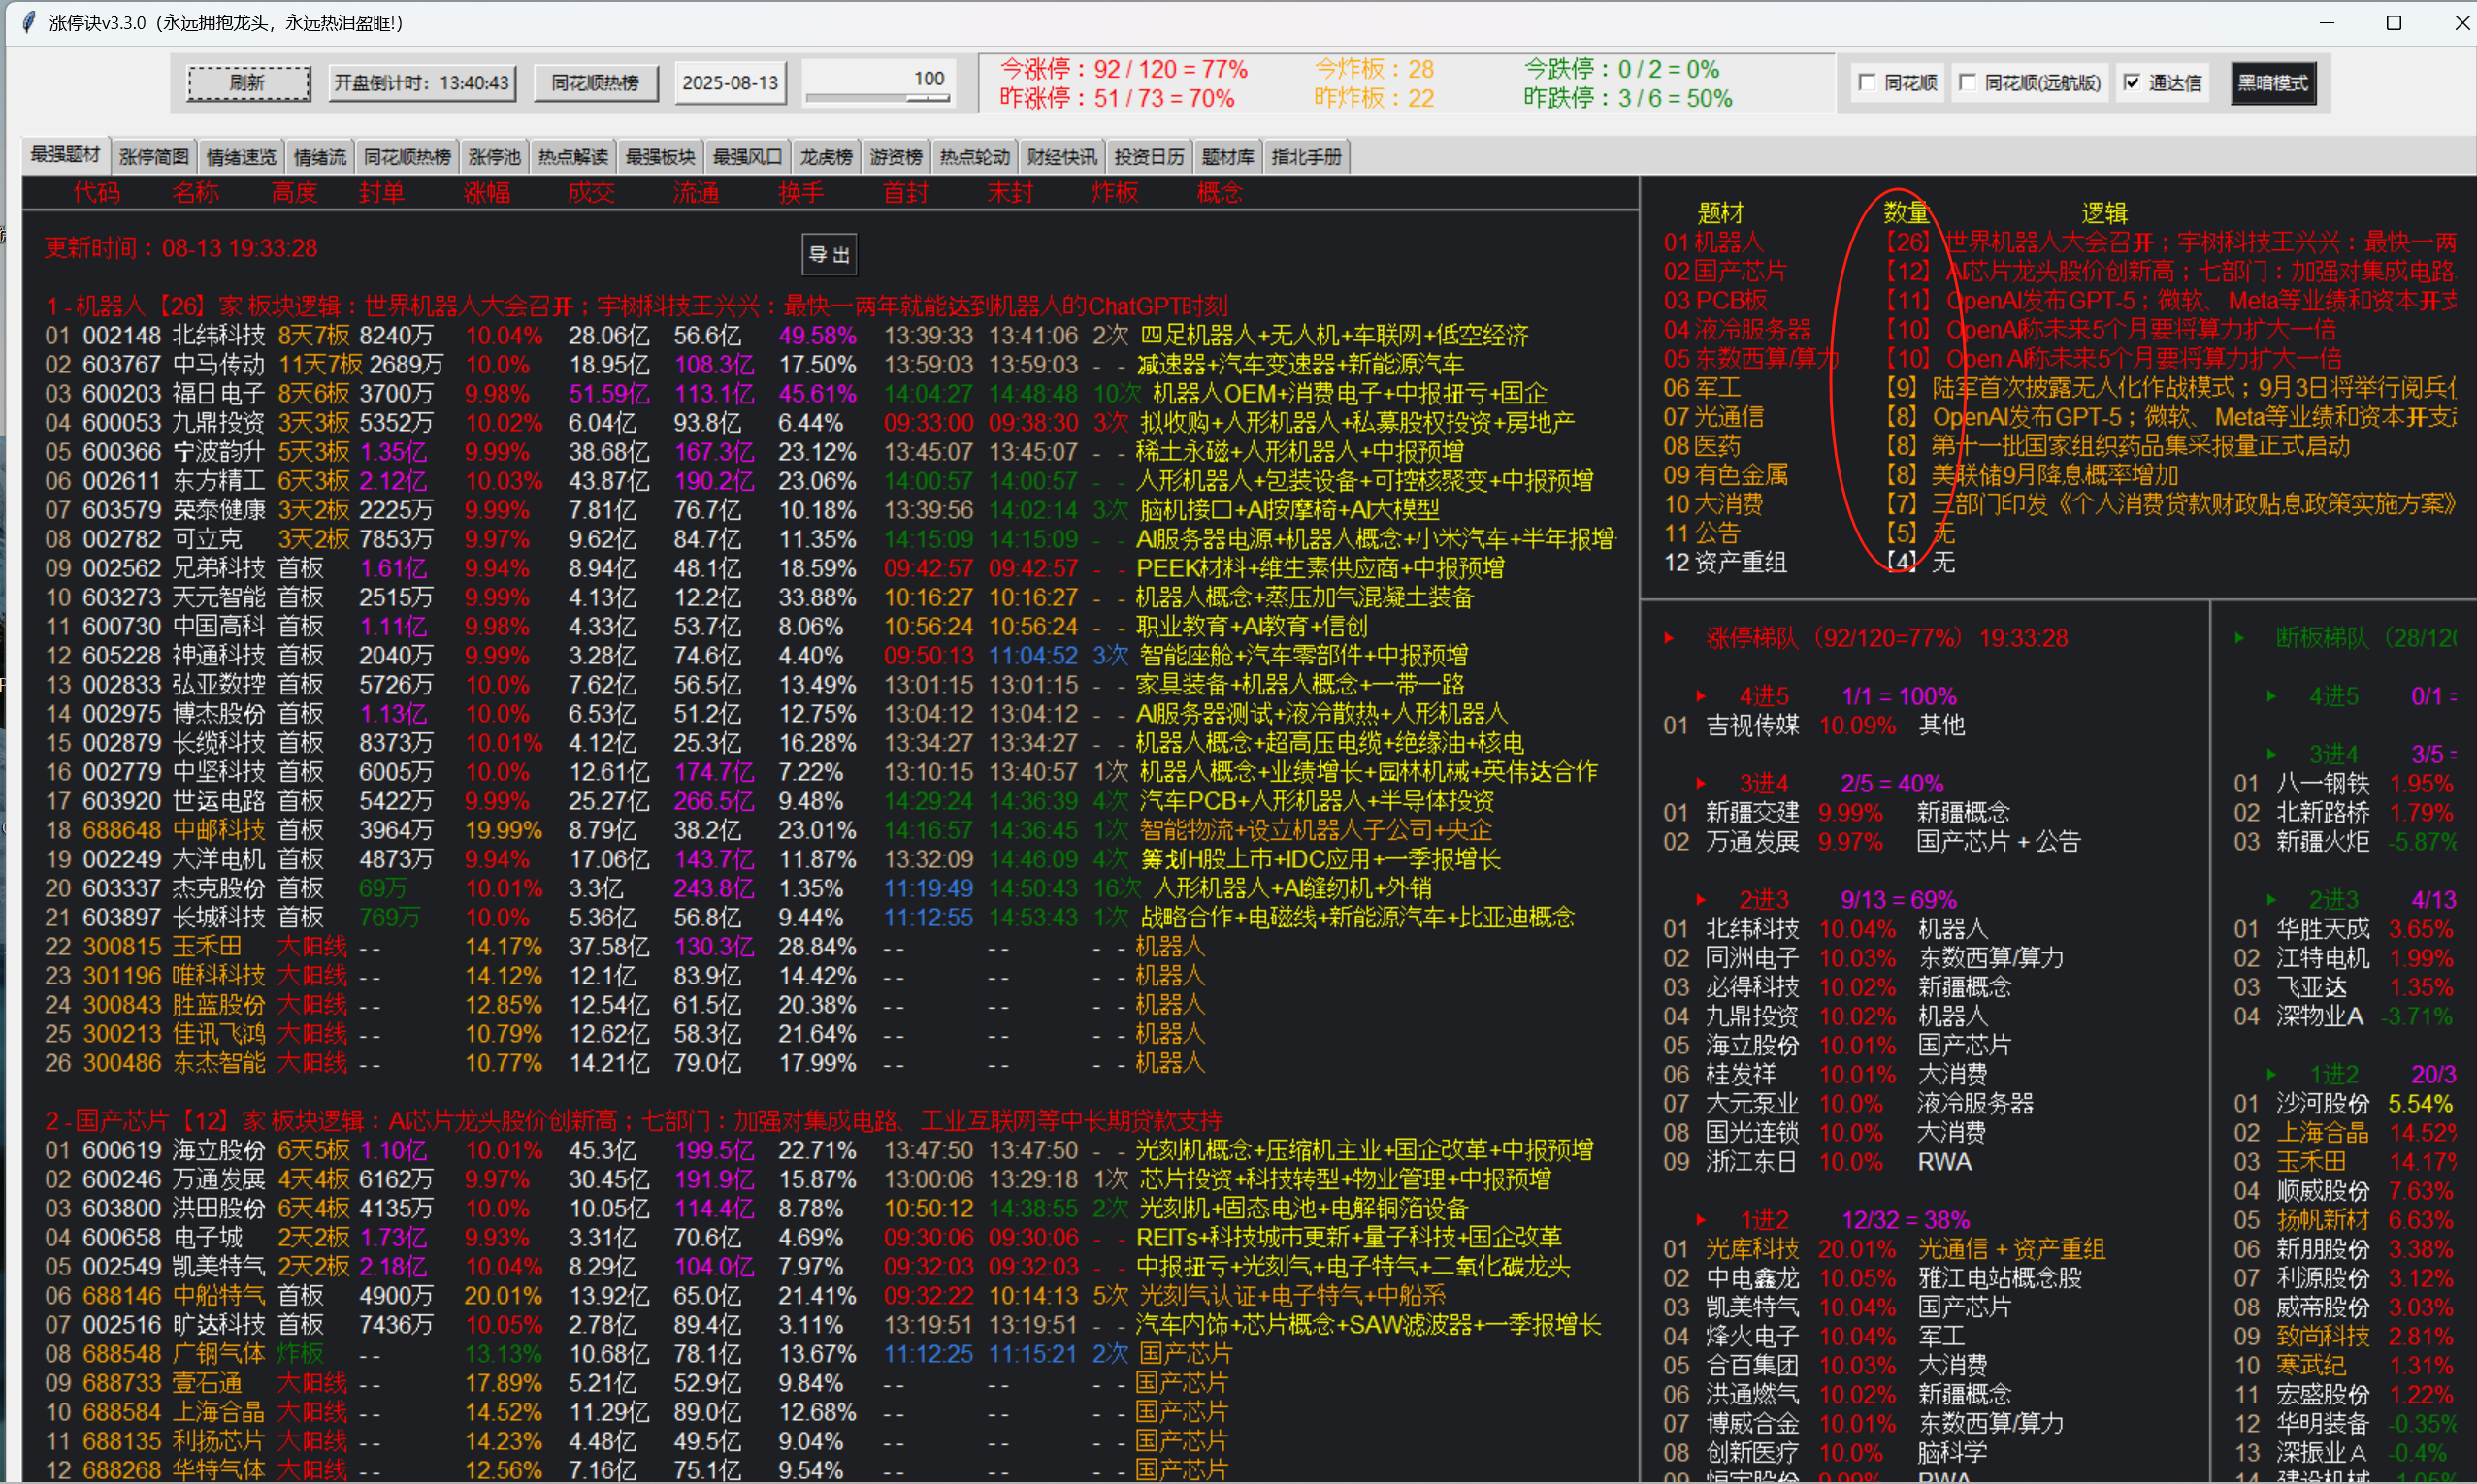Click the 导出 export button

coord(829,255)
